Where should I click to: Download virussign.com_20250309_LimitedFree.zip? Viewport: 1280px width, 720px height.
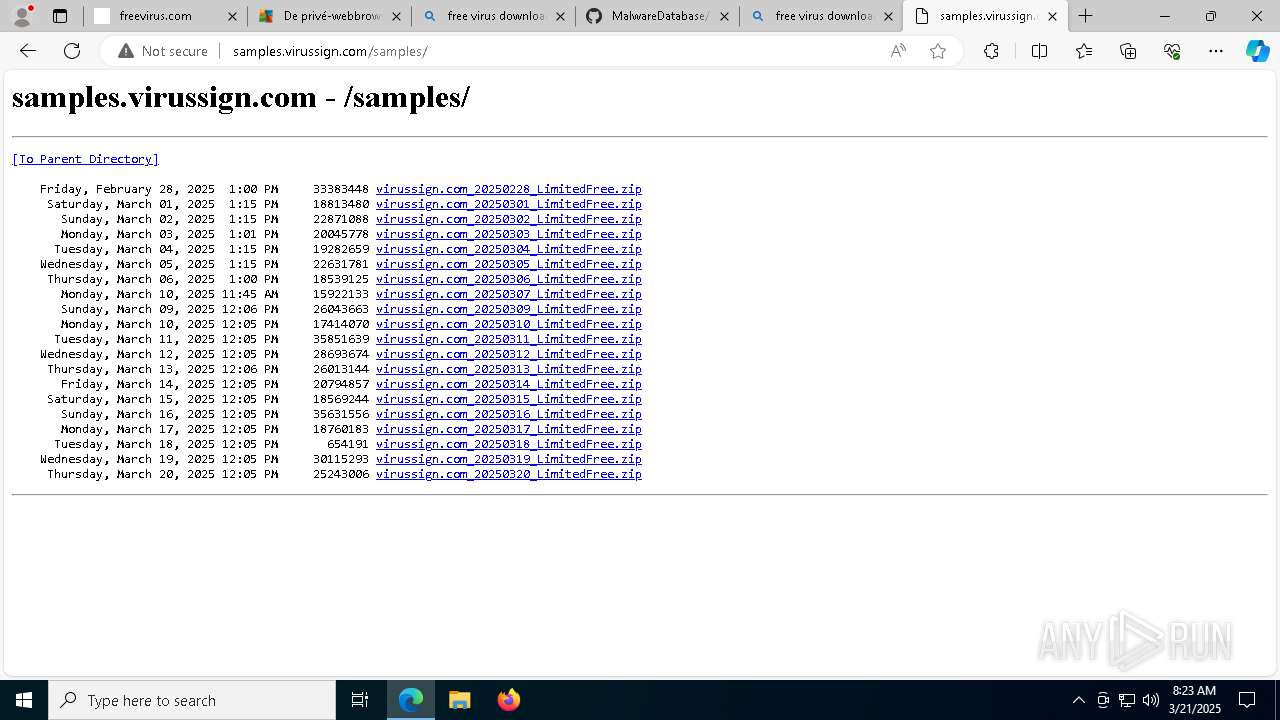(x=508, y=309)
